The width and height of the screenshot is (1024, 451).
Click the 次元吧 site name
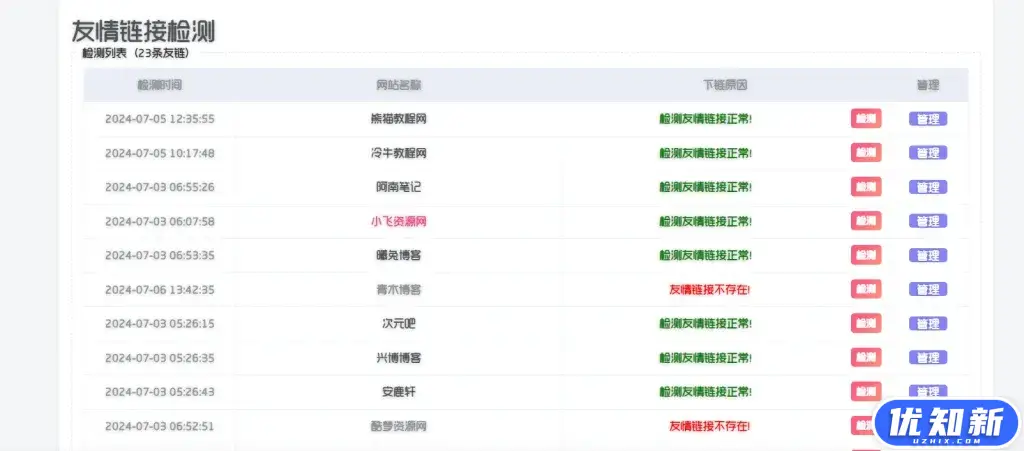pos(398,323)
